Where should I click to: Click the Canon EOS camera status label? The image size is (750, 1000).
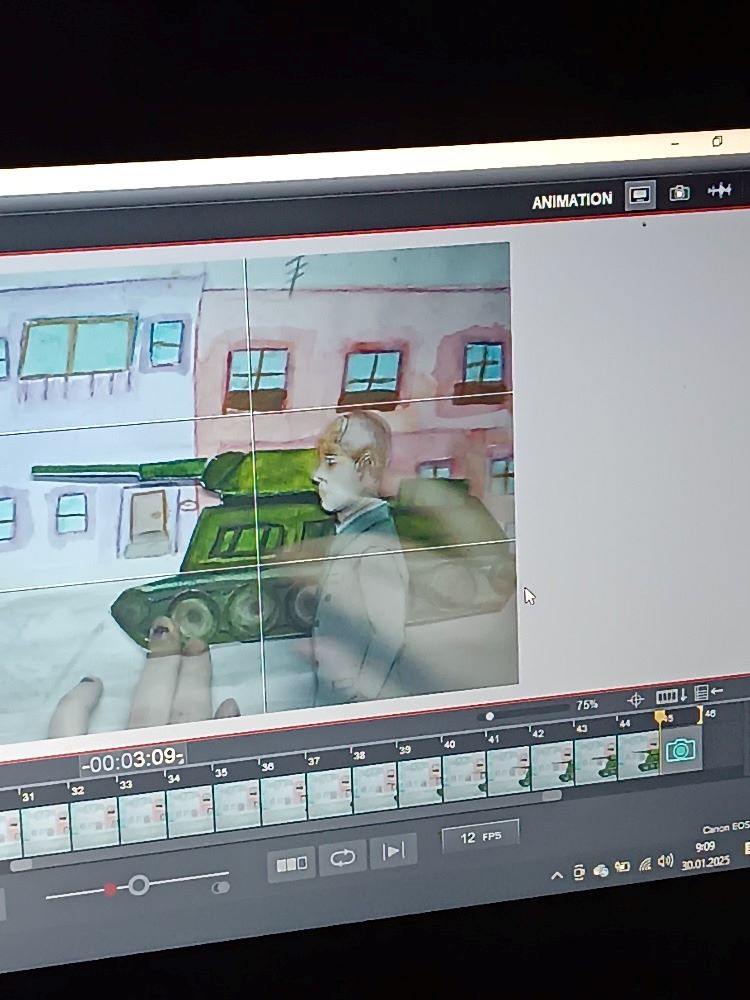point(726,828)
